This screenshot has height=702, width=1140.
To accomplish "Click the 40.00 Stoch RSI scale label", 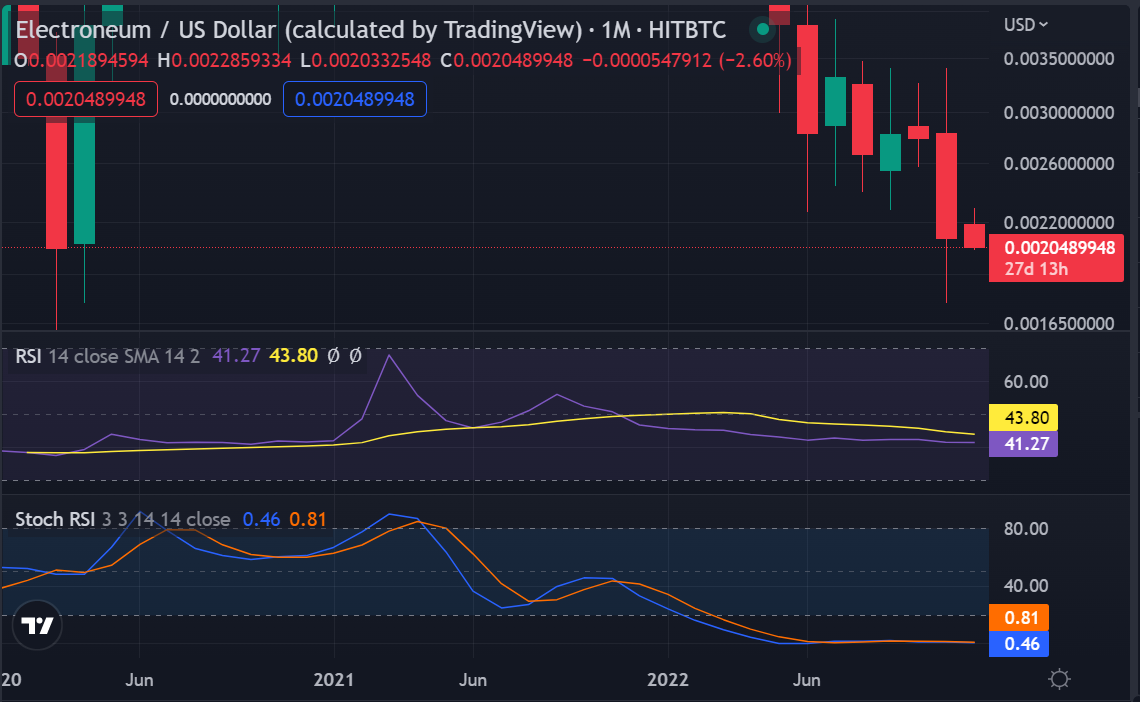I will tap(1027, 586).
